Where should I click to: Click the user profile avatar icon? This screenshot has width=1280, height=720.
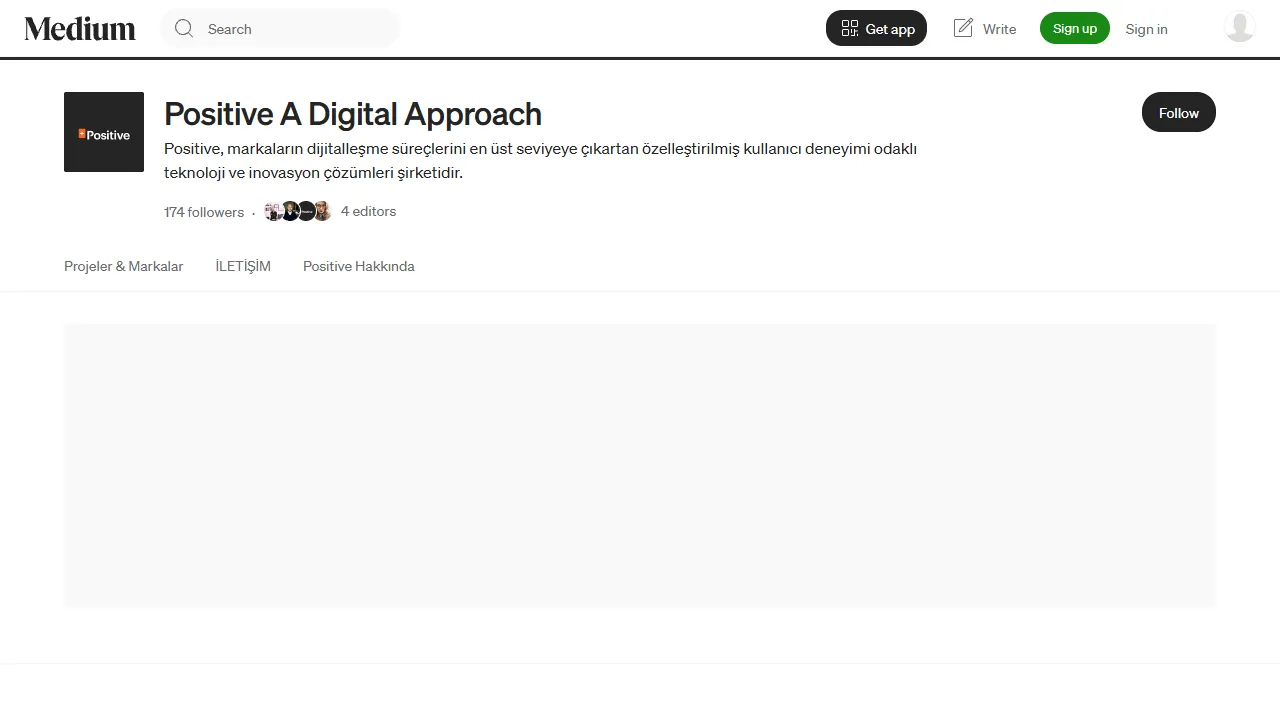(x=1239, y=26)
